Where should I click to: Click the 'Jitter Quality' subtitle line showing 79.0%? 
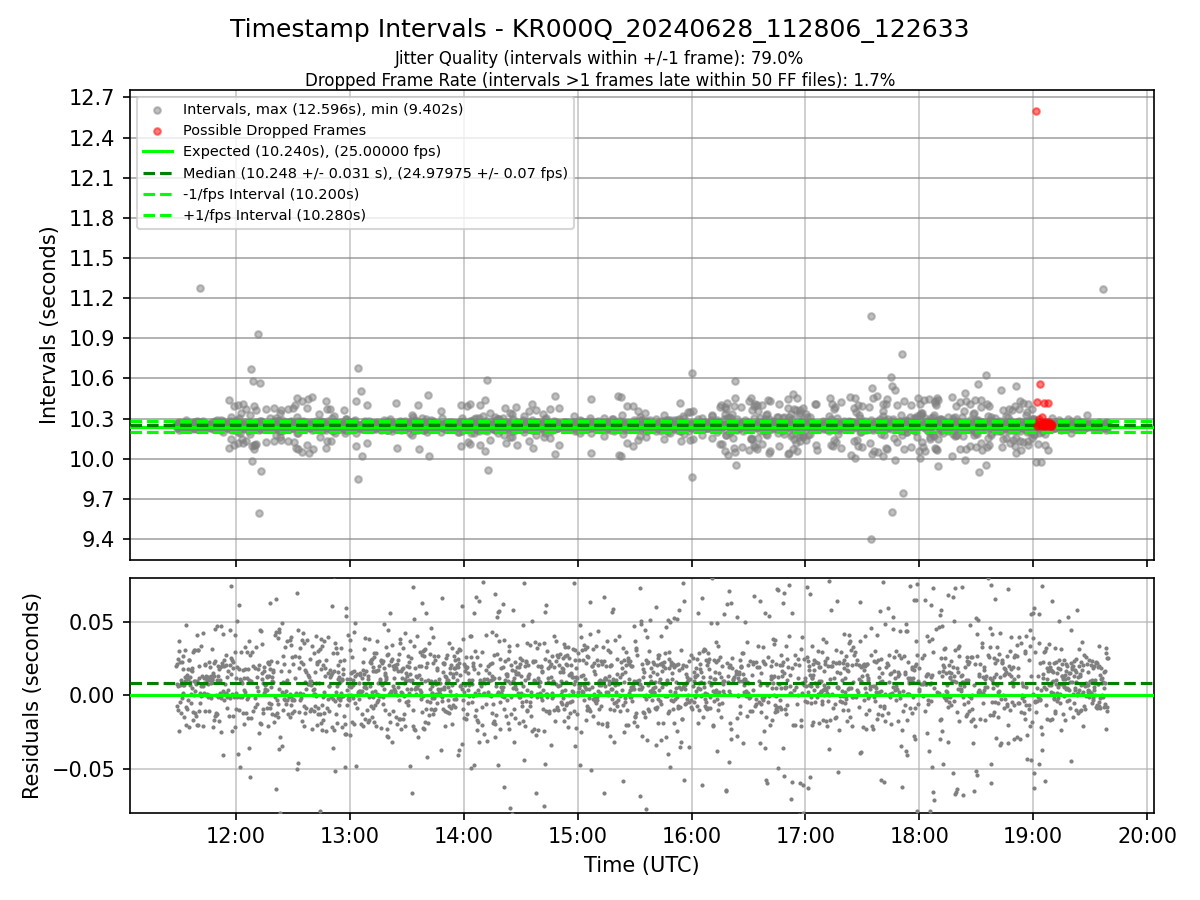599,58
